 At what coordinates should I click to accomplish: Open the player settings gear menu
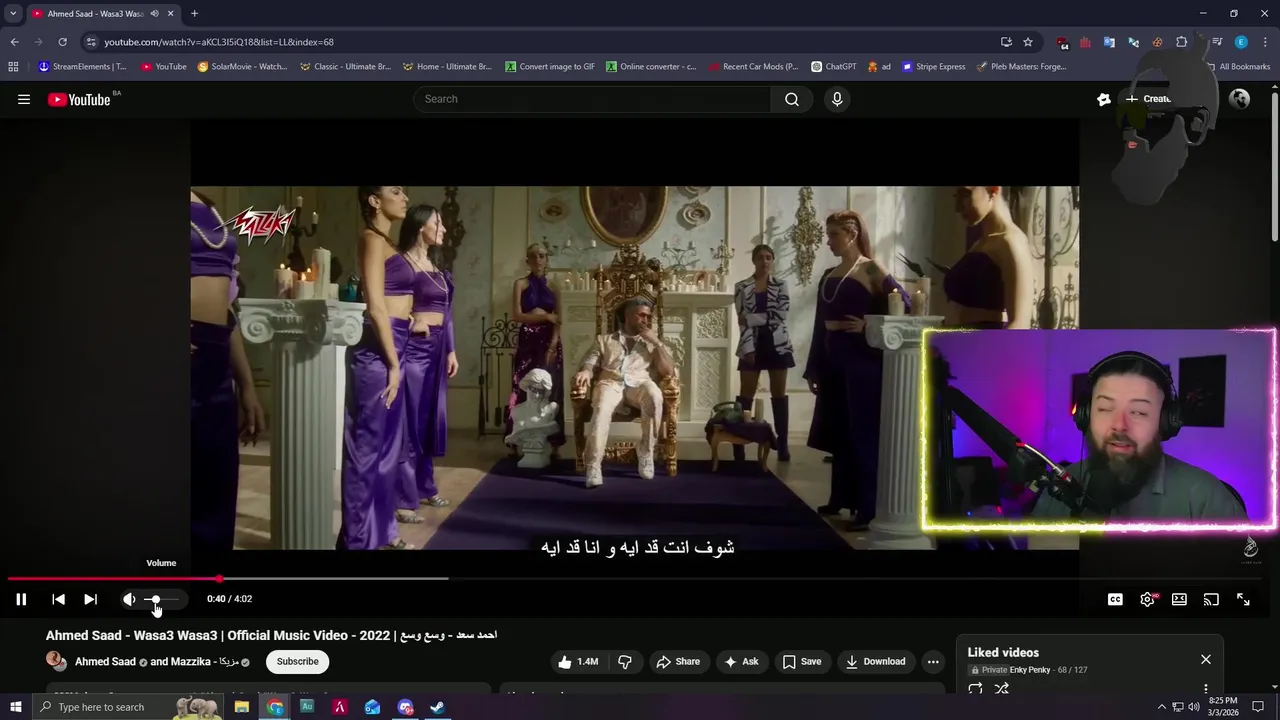pyautogui.click(x=1147, y=599)
